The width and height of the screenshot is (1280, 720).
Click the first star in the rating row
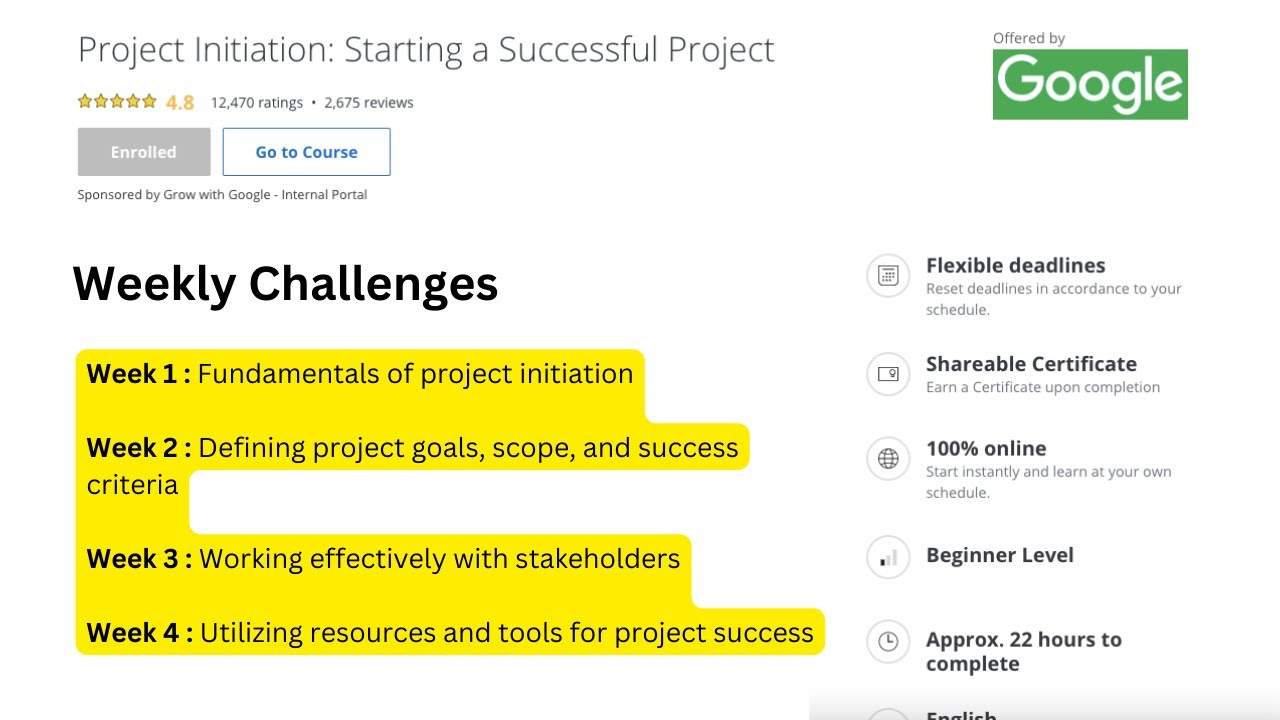point(84,101)
